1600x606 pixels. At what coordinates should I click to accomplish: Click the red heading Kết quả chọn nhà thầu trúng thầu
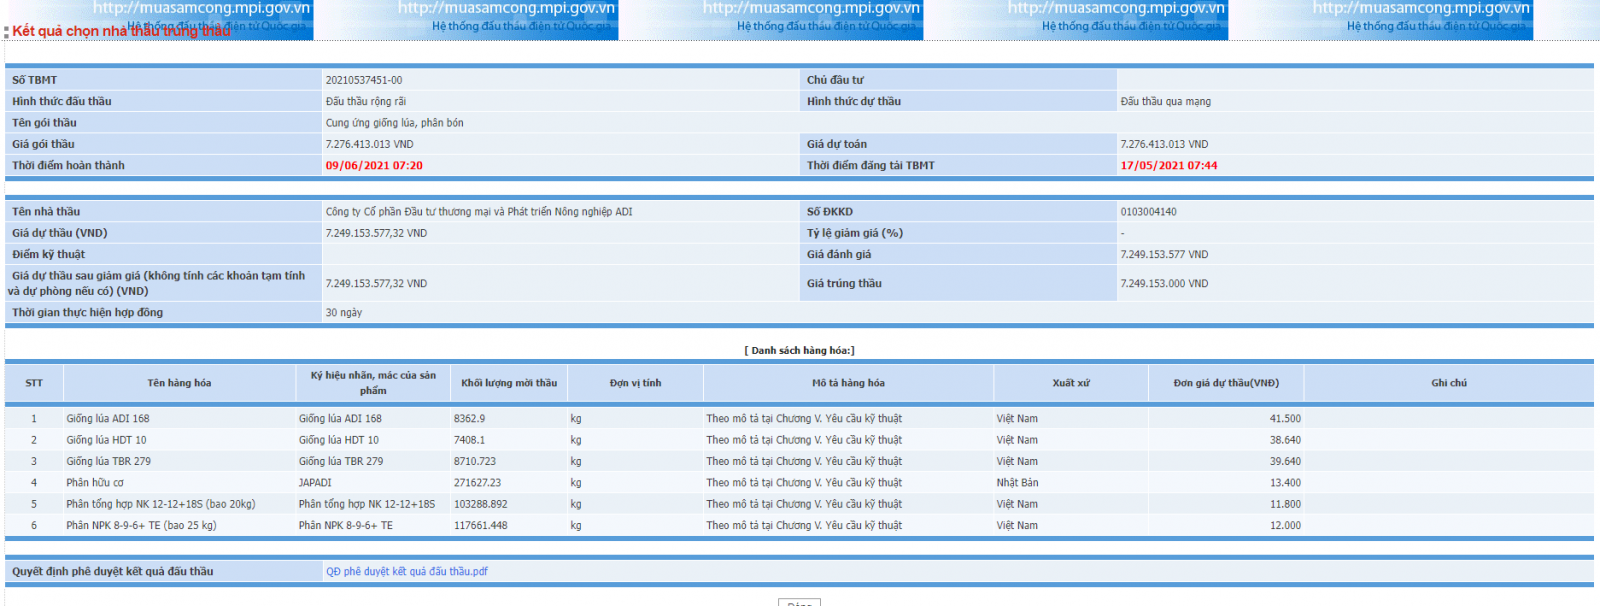[120, 31]
